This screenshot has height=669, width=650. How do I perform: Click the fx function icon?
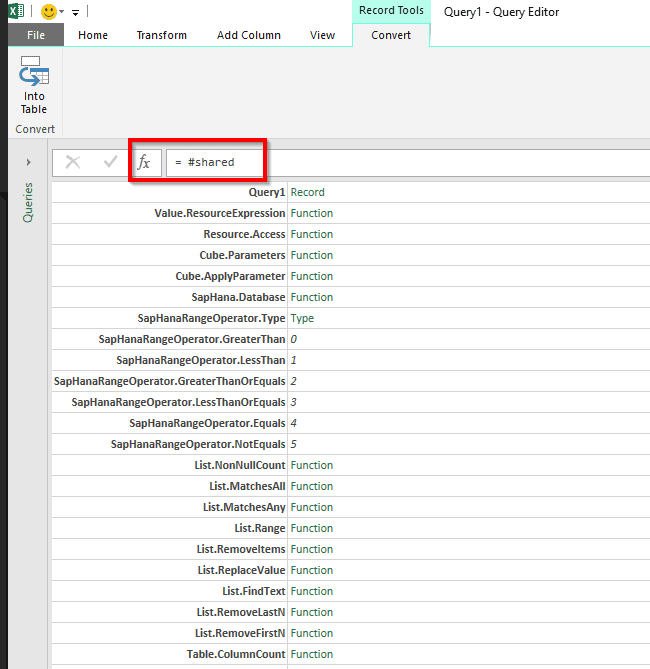(144, 162)
